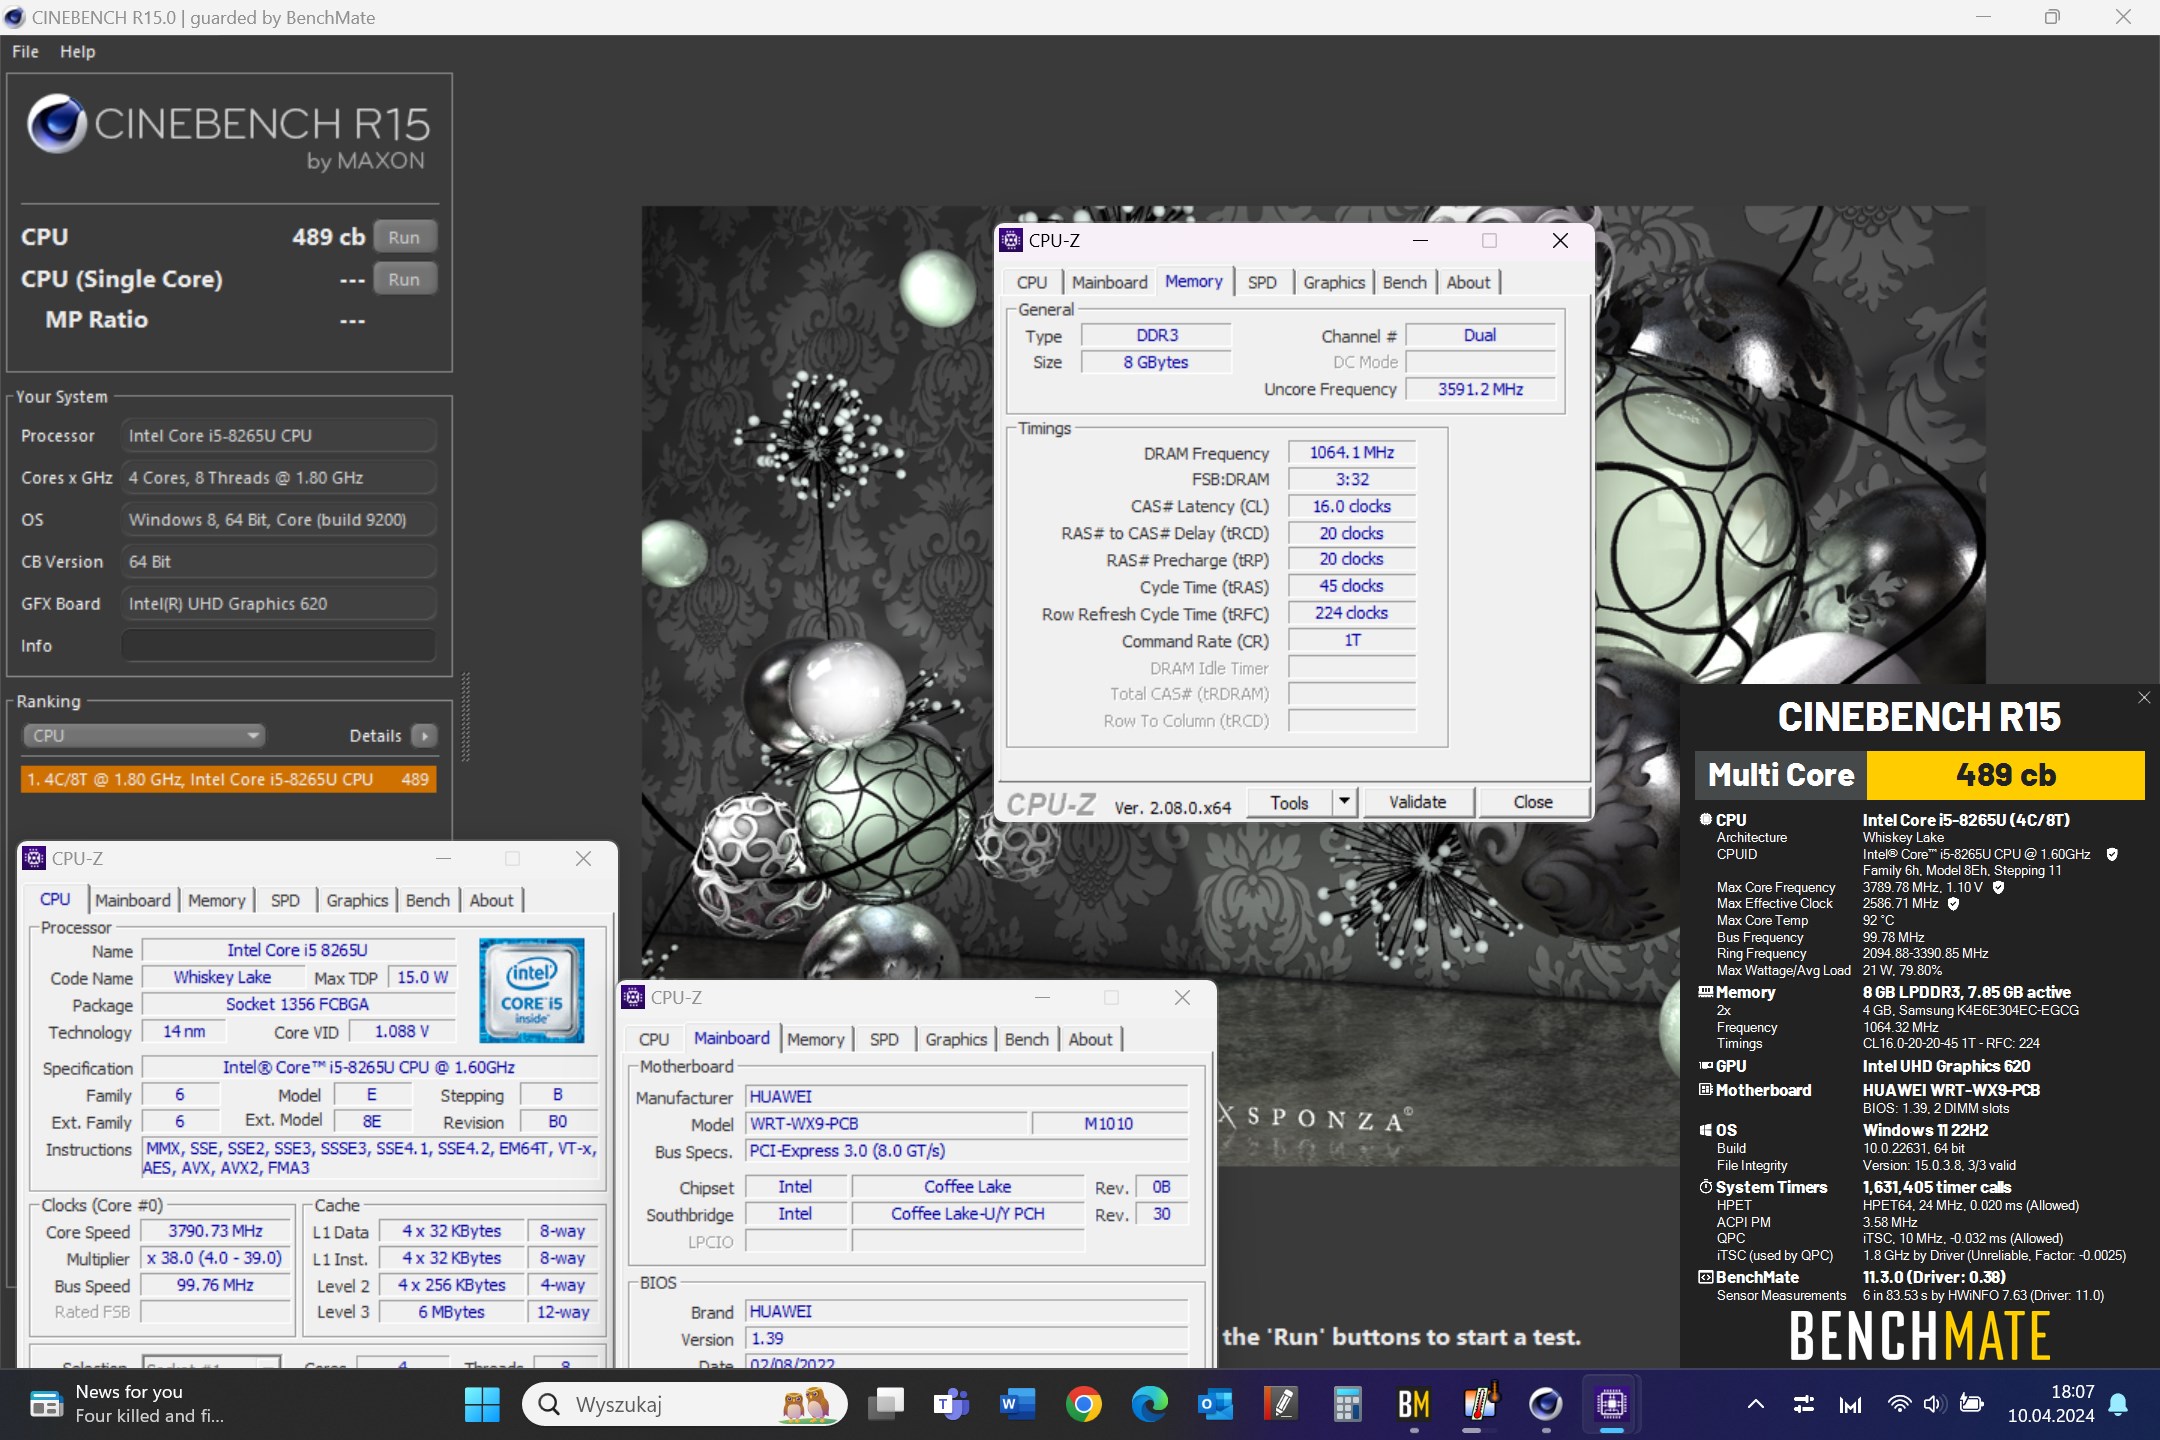Image resolution: width=2160 pixels, height=1440 pixels.
Task: Click the Processor Intel Core i5-8265U CPU field
Action: click(278, 436)
